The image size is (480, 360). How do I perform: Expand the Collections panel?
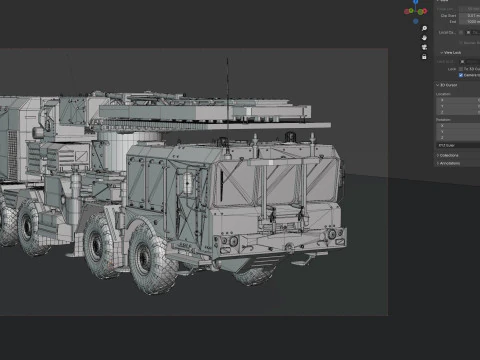(x=448, y=155)
